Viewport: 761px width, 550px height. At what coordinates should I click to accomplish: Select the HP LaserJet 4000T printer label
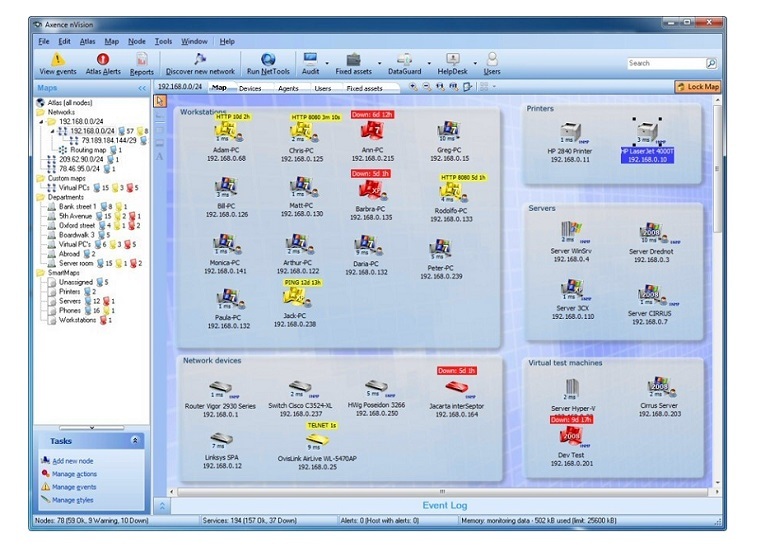coord(647,155)
